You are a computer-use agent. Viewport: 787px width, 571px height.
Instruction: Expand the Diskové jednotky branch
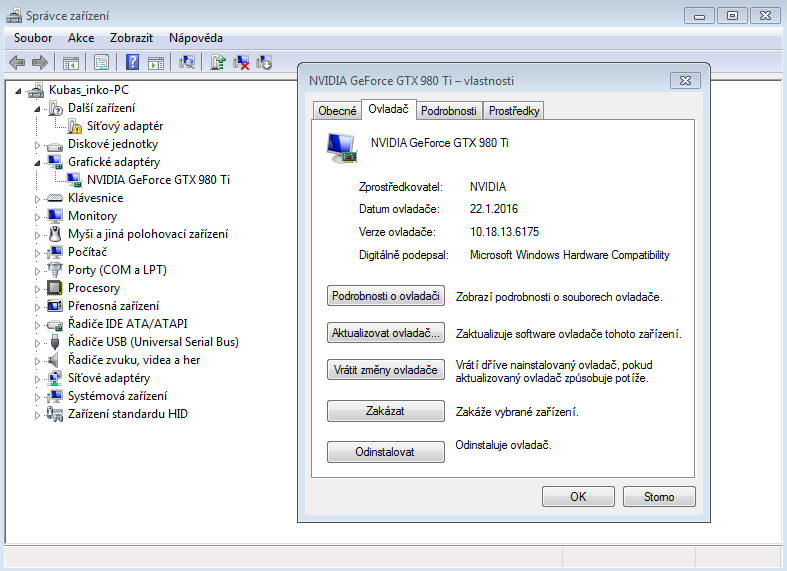click(37, 145)
